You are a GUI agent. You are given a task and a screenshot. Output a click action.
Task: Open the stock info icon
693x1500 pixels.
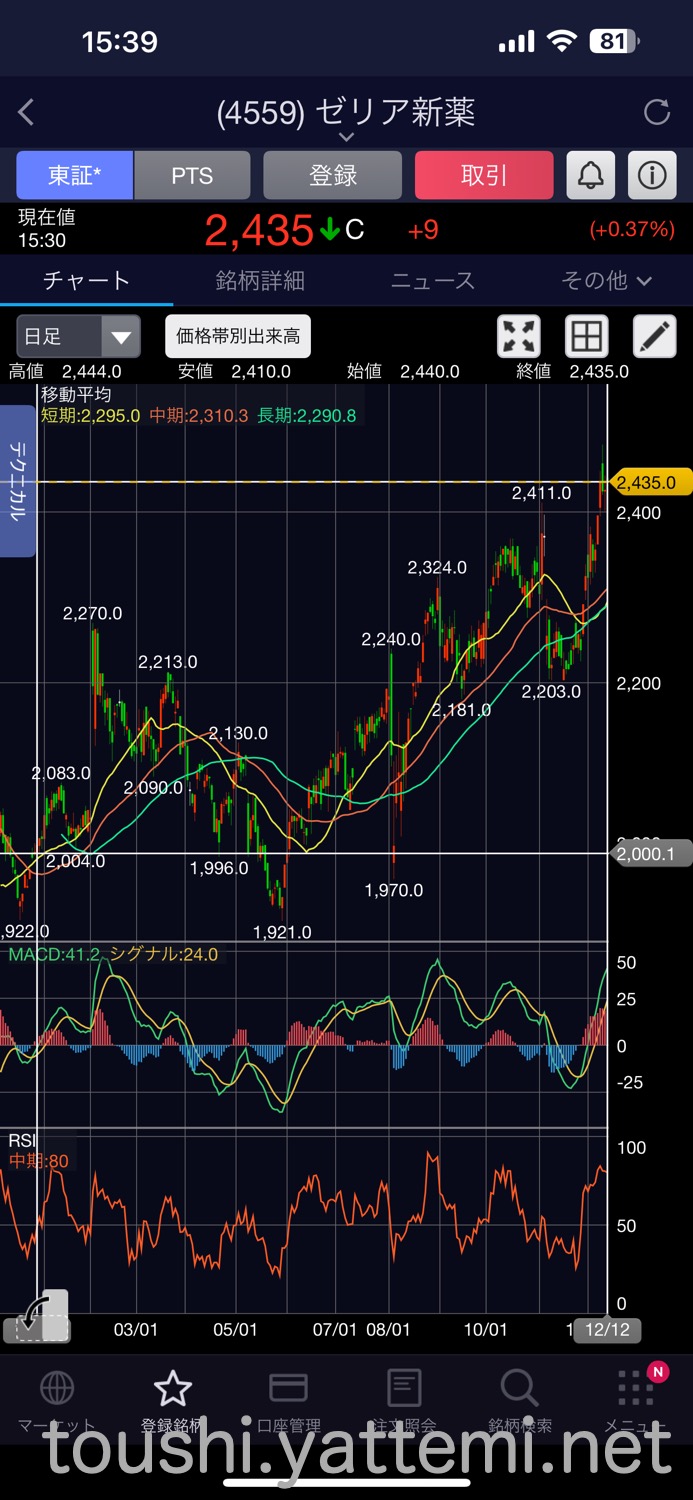[652, 176]
